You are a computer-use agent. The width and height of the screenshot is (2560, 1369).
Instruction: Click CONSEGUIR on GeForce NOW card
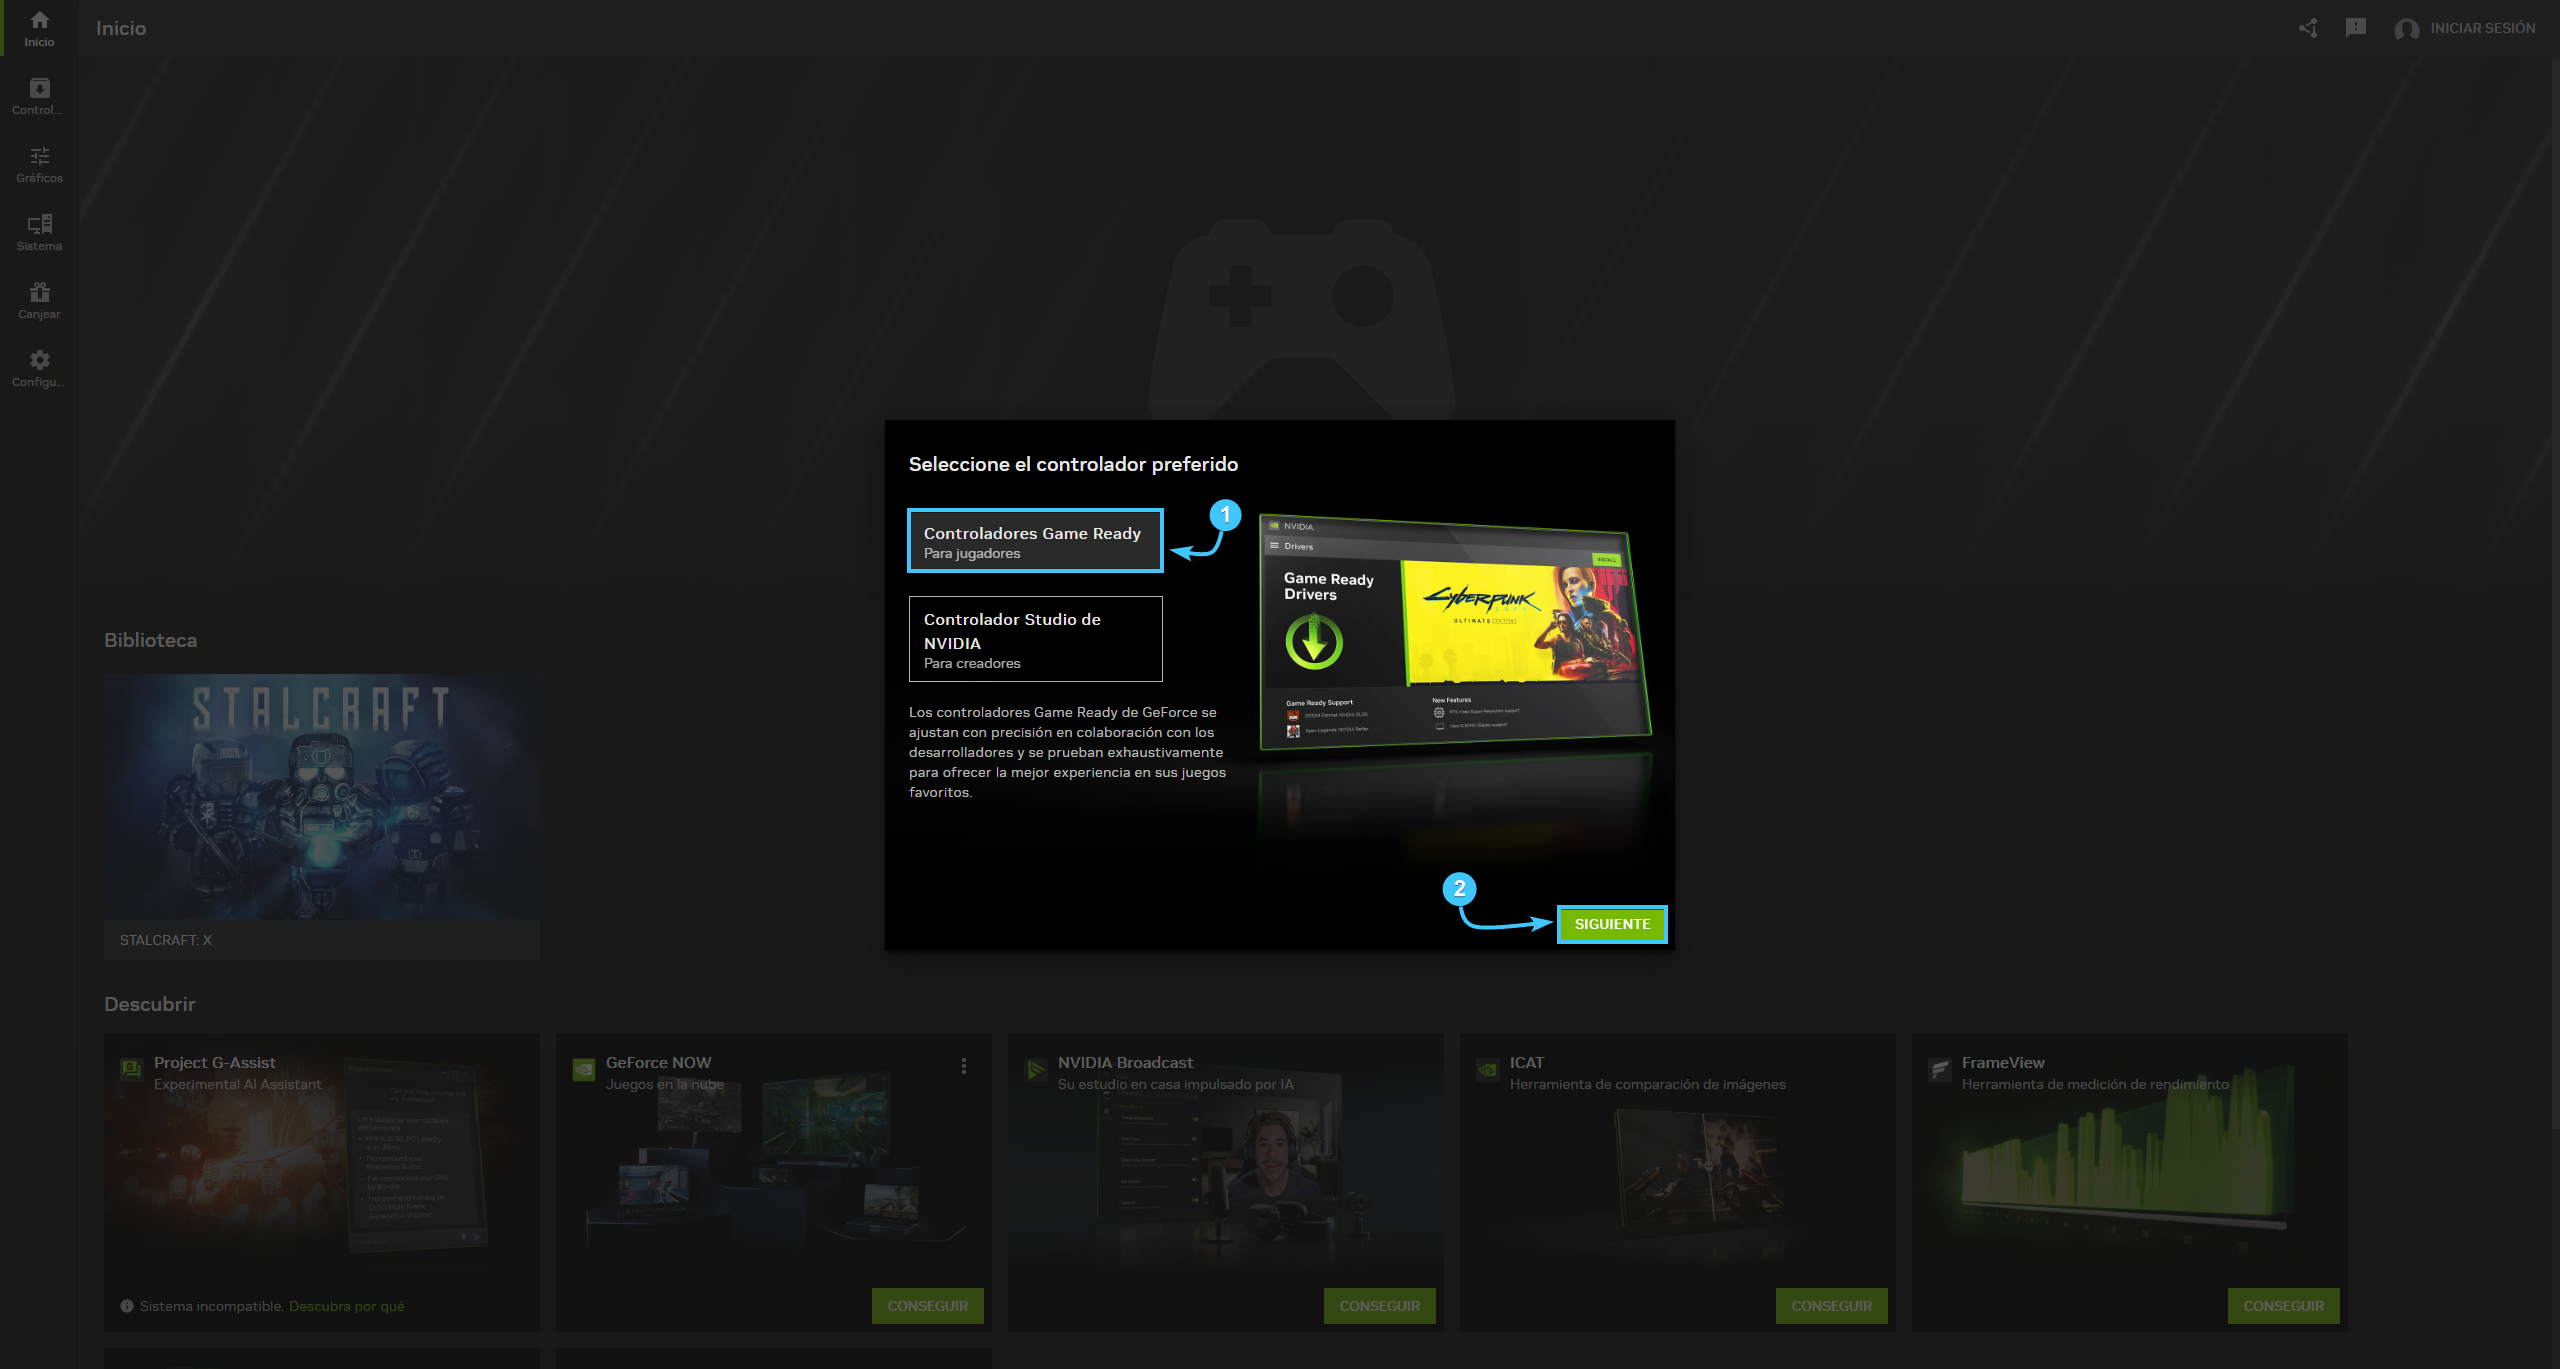point(927,1306)
